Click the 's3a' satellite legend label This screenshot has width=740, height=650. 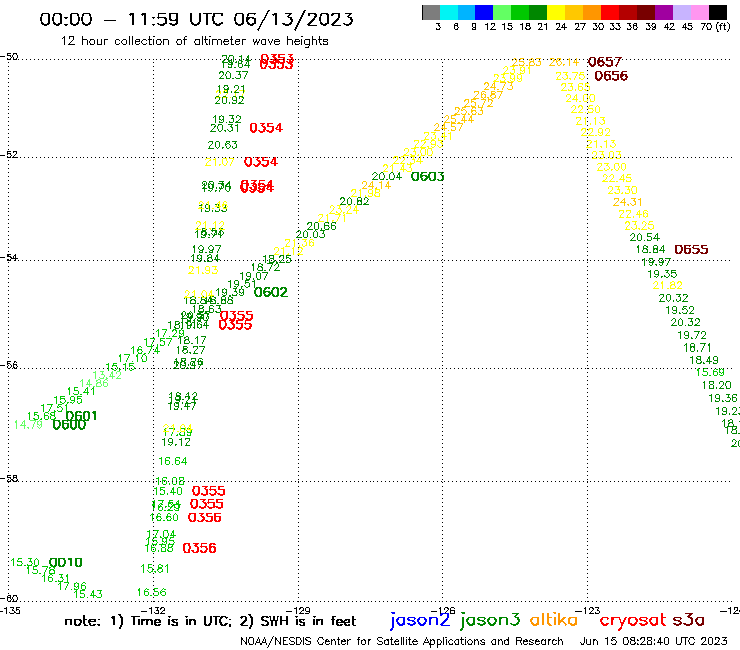pyautogui.click(x=689, y=620)
